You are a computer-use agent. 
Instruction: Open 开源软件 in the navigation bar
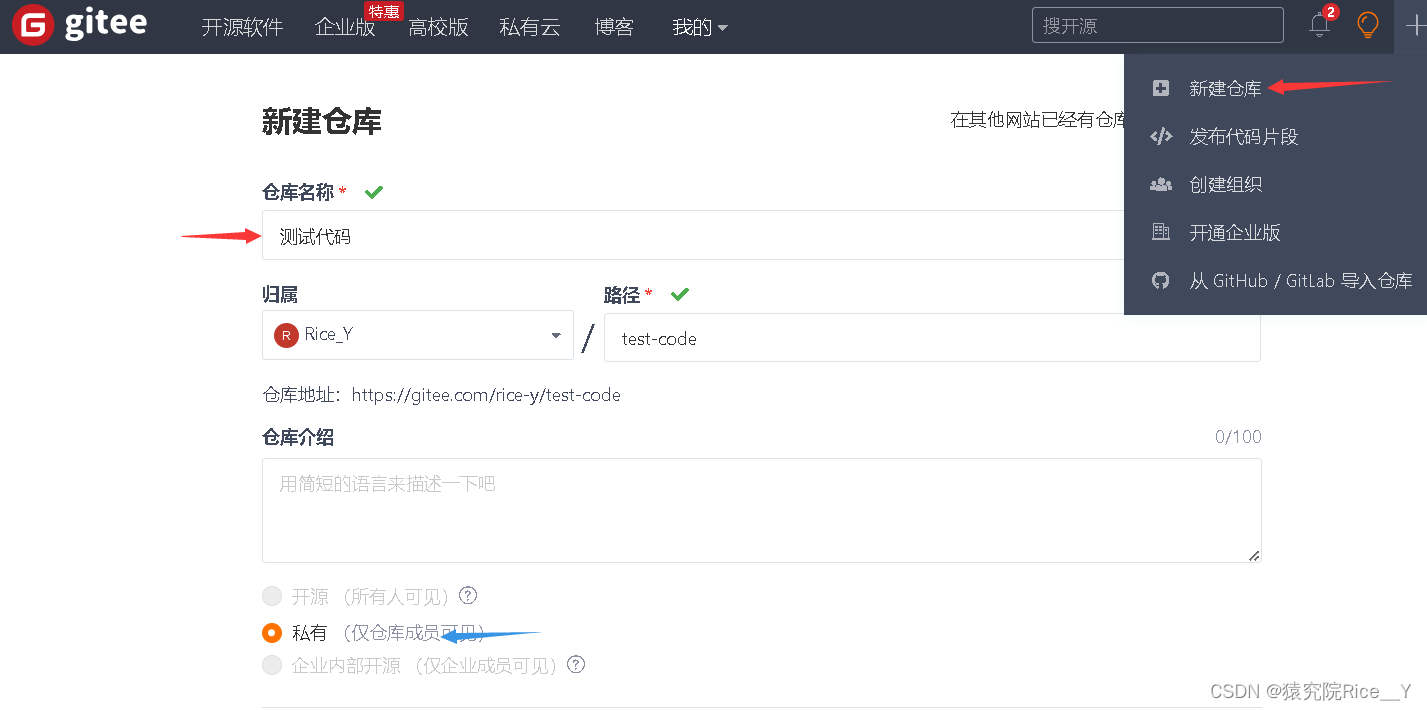click(x=242, y=27)
